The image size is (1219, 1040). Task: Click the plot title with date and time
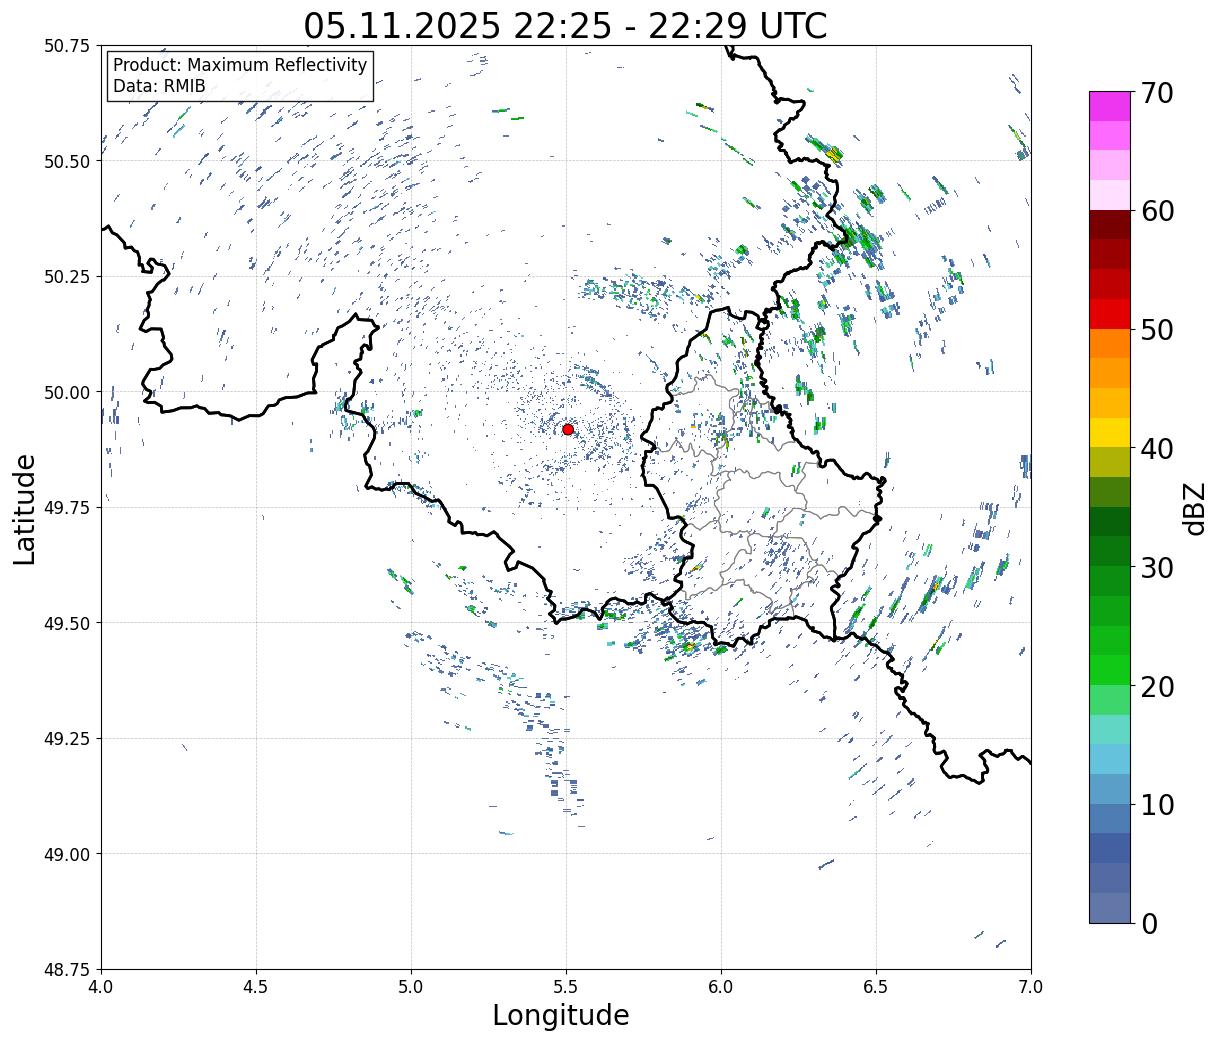[x=566, y=26]
